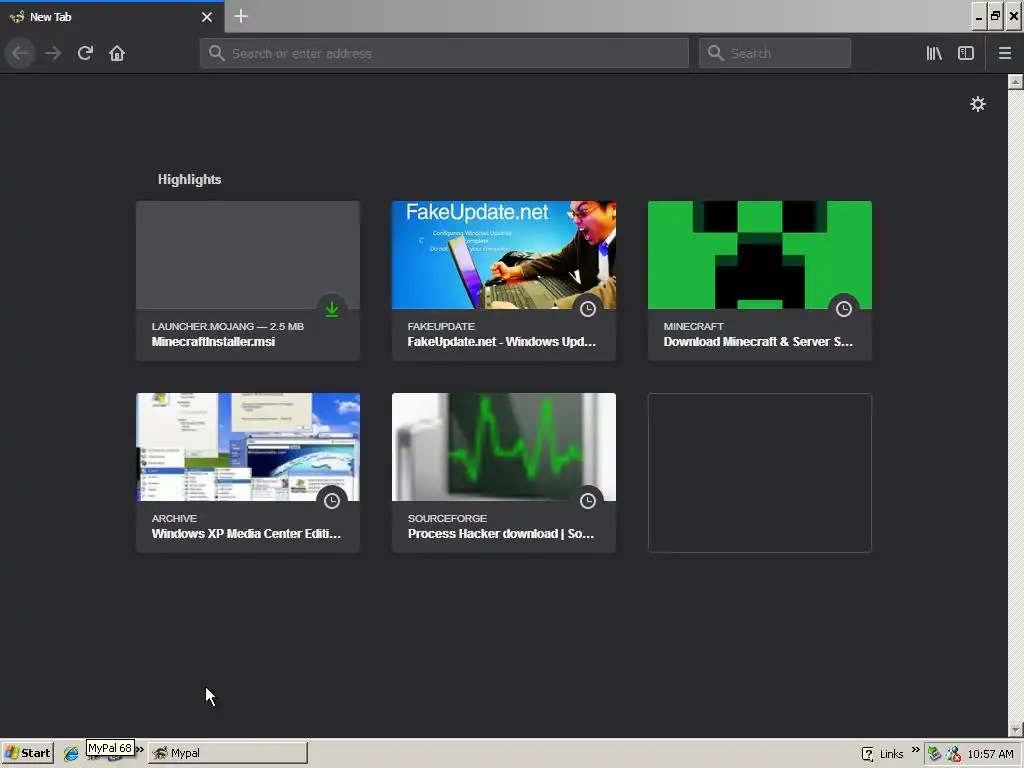Image resolution: width=1024 pixels, height=768 pixels.
Task: Click the Highlights section heading
Action: [189, 180]
